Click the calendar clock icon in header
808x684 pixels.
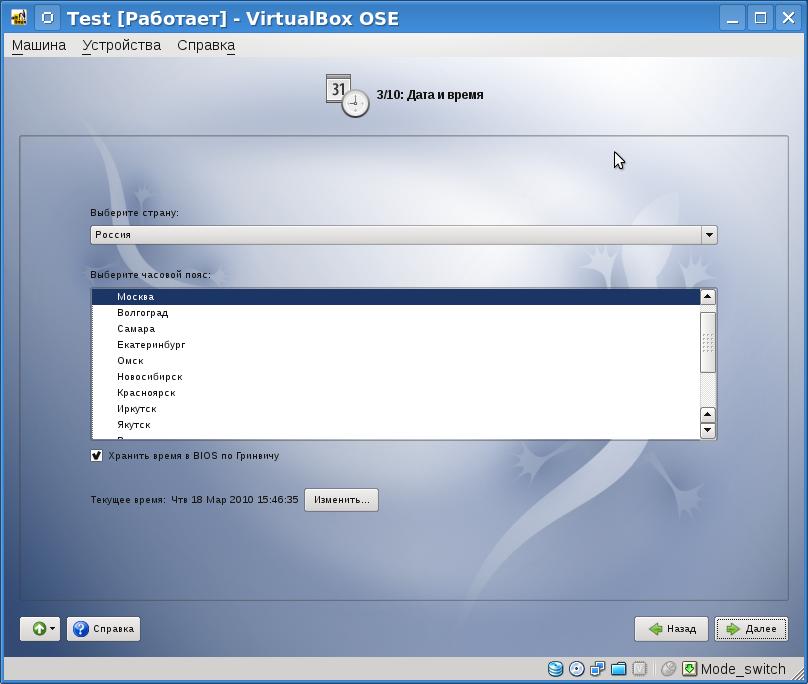(346, 95)
